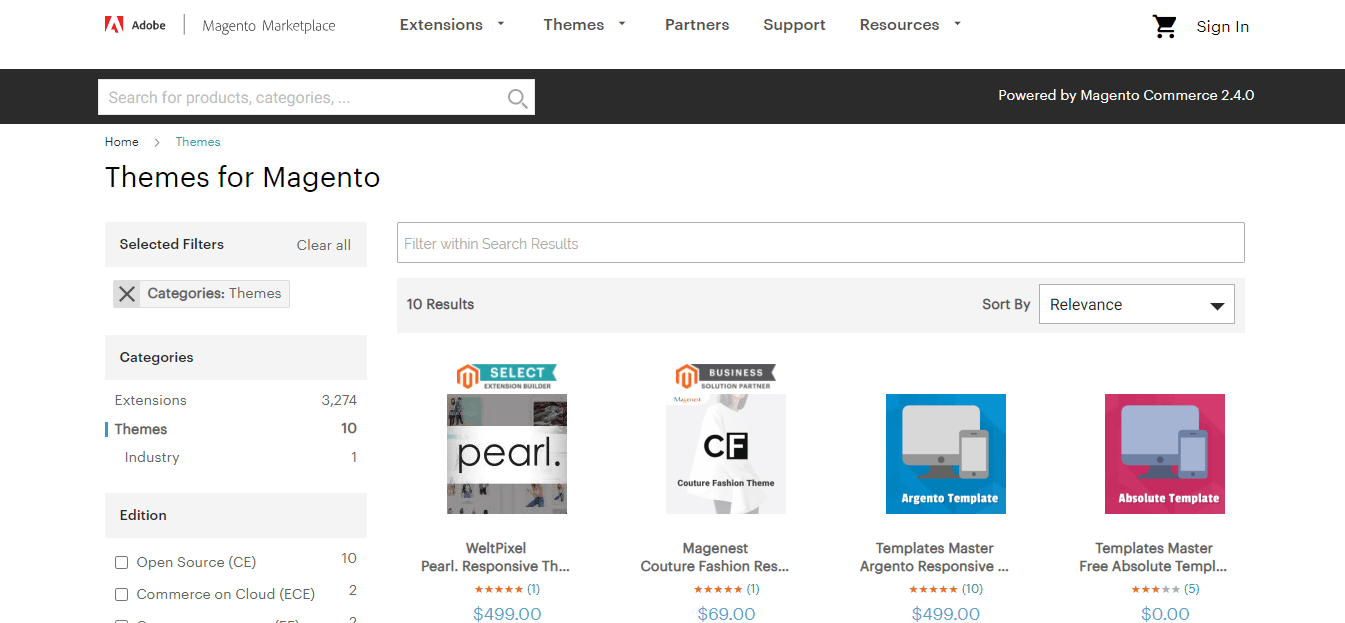Click the Free Absolute Template star rating
The width and height of the screenshot is (1345, 623).
1156,589
